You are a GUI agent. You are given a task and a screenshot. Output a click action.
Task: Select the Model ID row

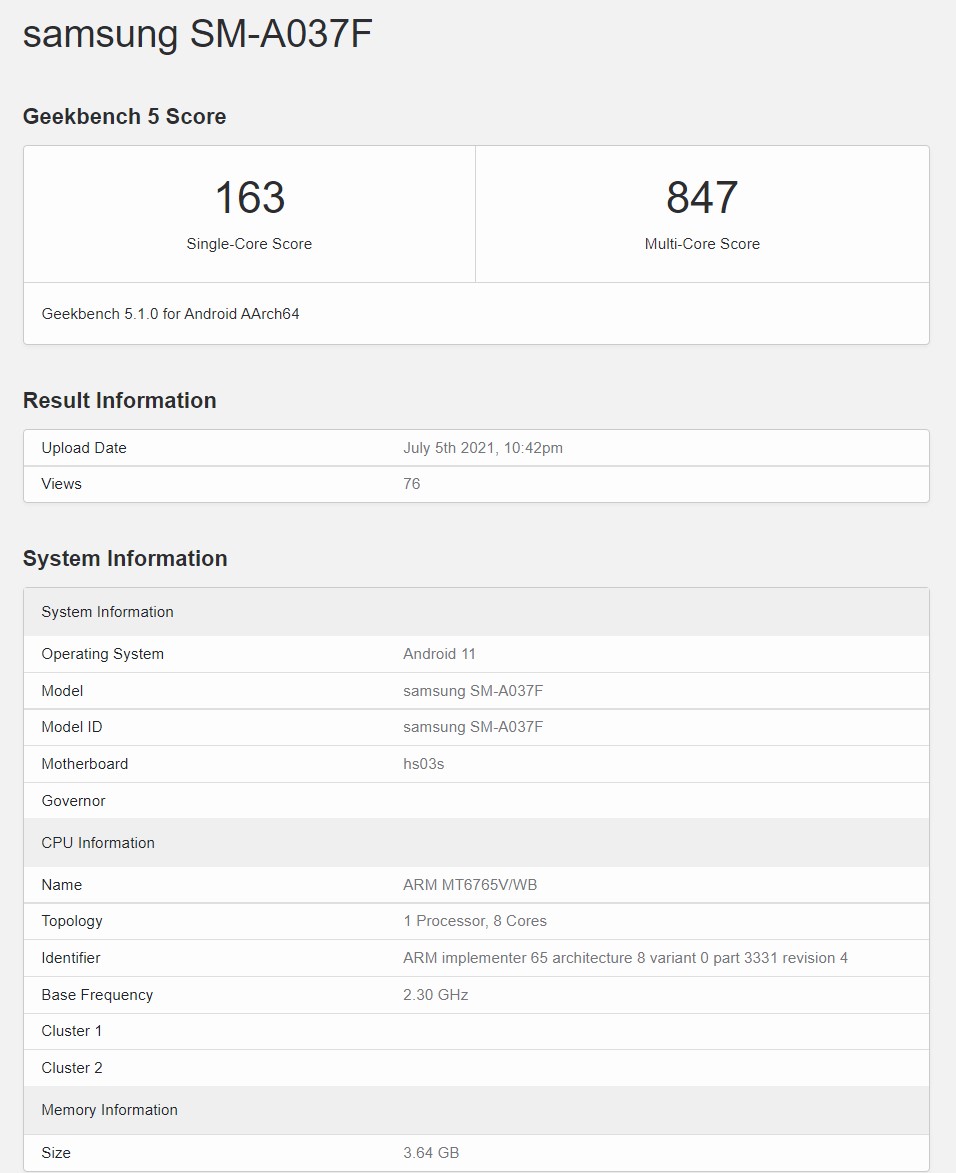click(476, 727)
